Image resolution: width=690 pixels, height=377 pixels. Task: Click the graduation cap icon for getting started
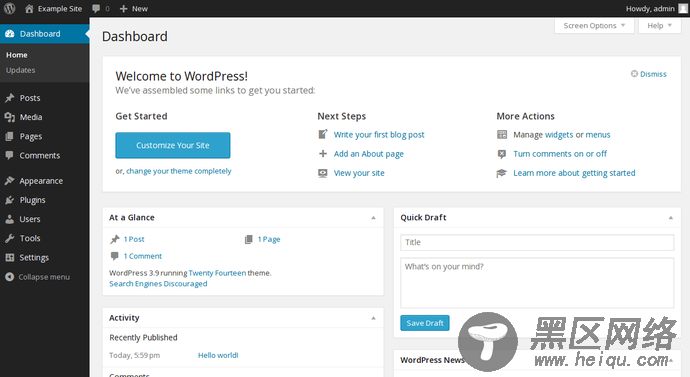point(502,173)
